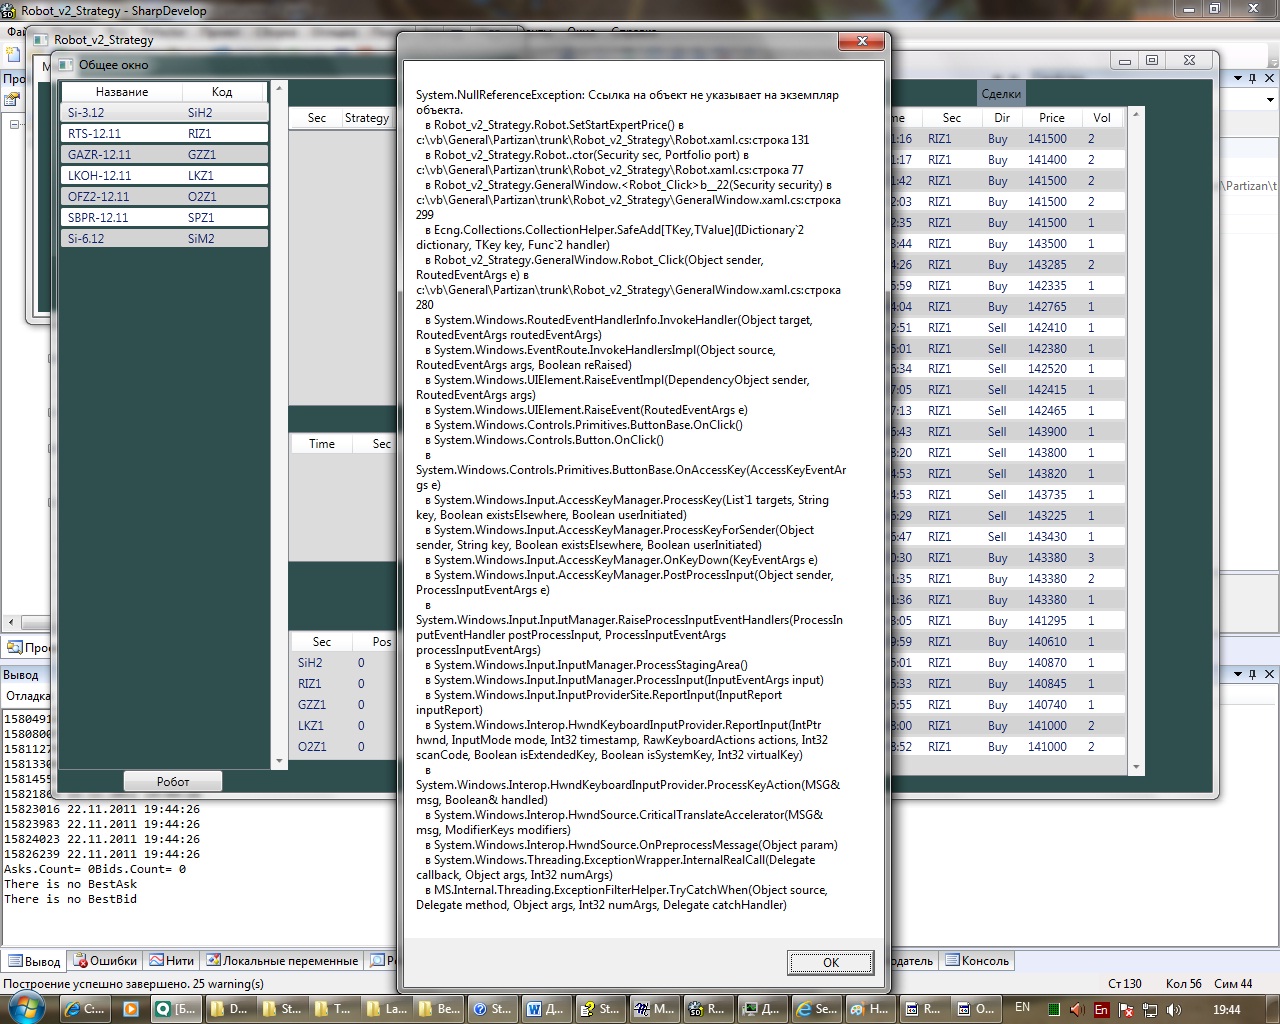Click the Time column header
This screenshot has height=1024, width=1280.
point(322,443)
